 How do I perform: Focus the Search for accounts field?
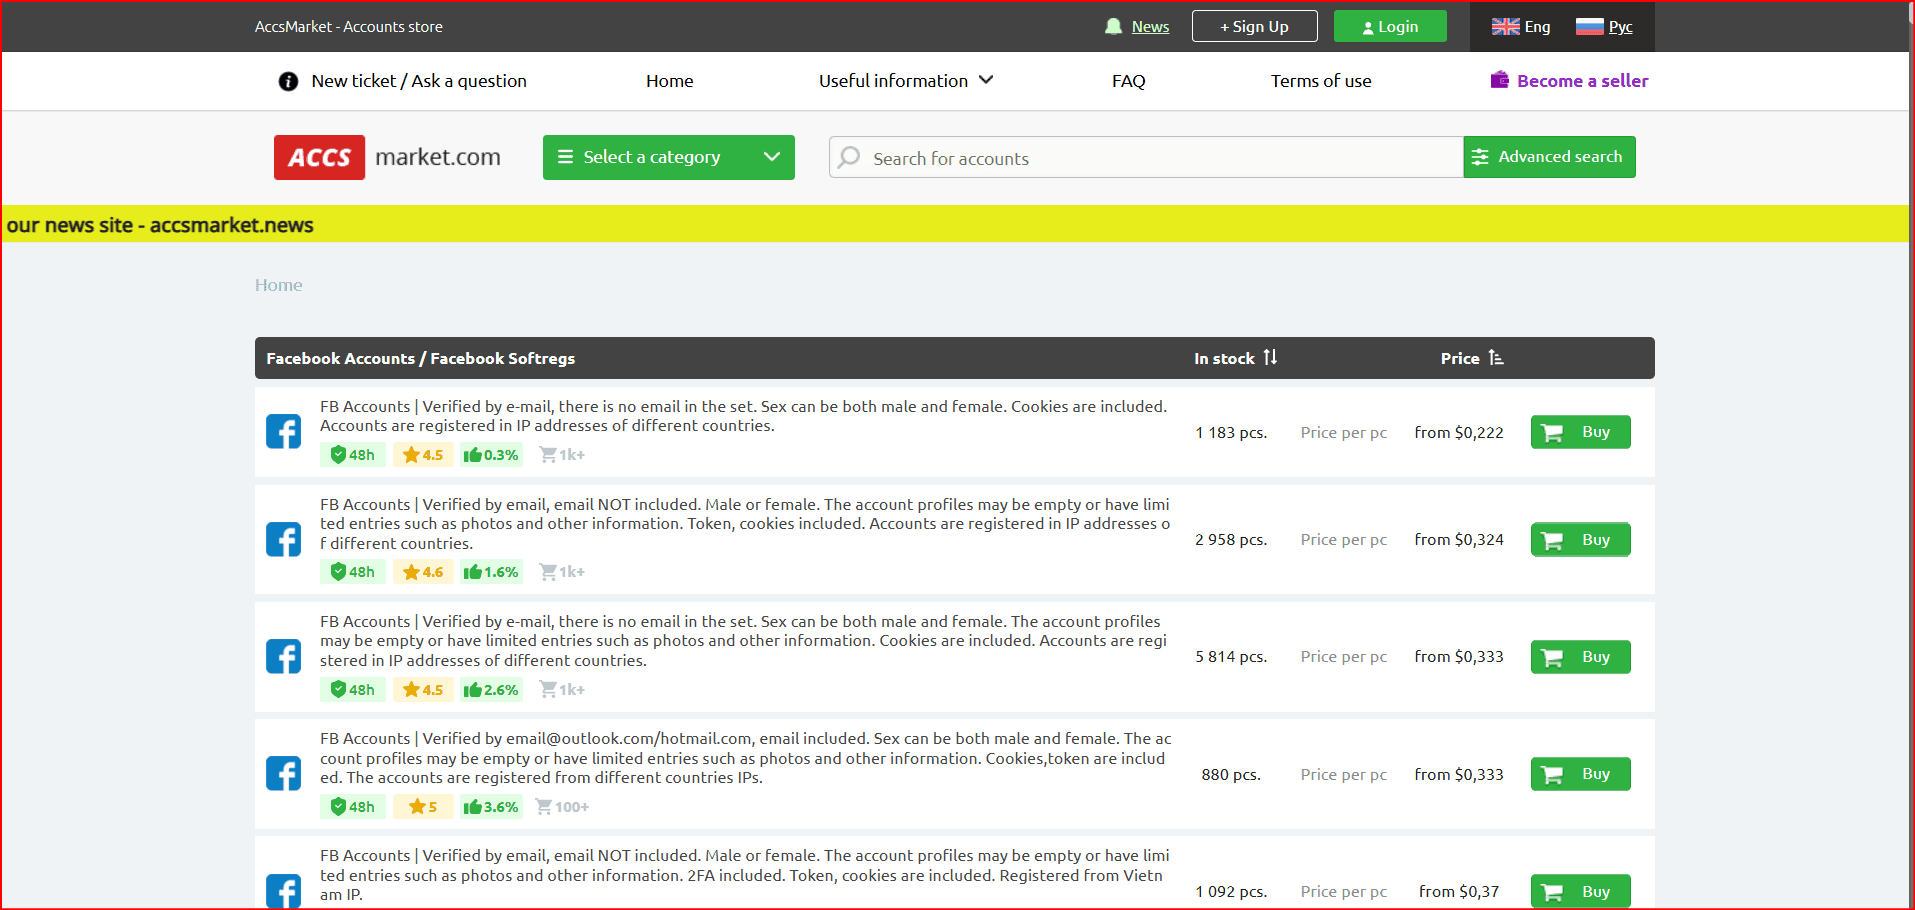pos(1150,158)
